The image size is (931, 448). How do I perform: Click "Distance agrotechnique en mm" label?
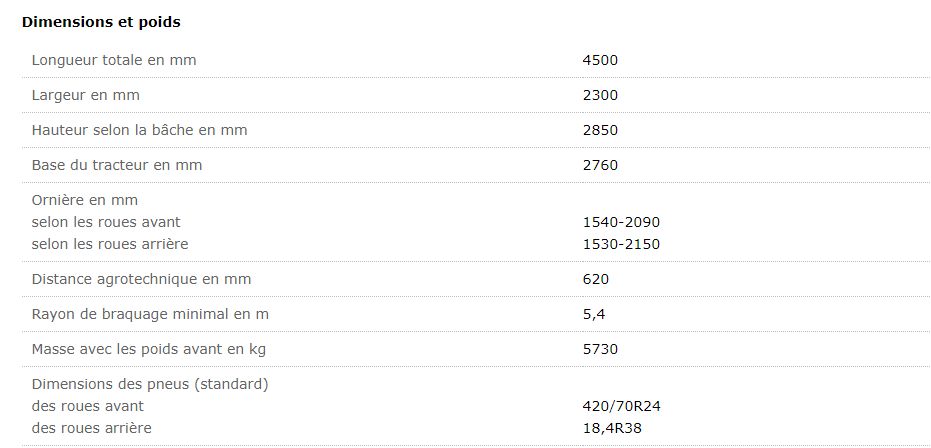pos(141,279)
